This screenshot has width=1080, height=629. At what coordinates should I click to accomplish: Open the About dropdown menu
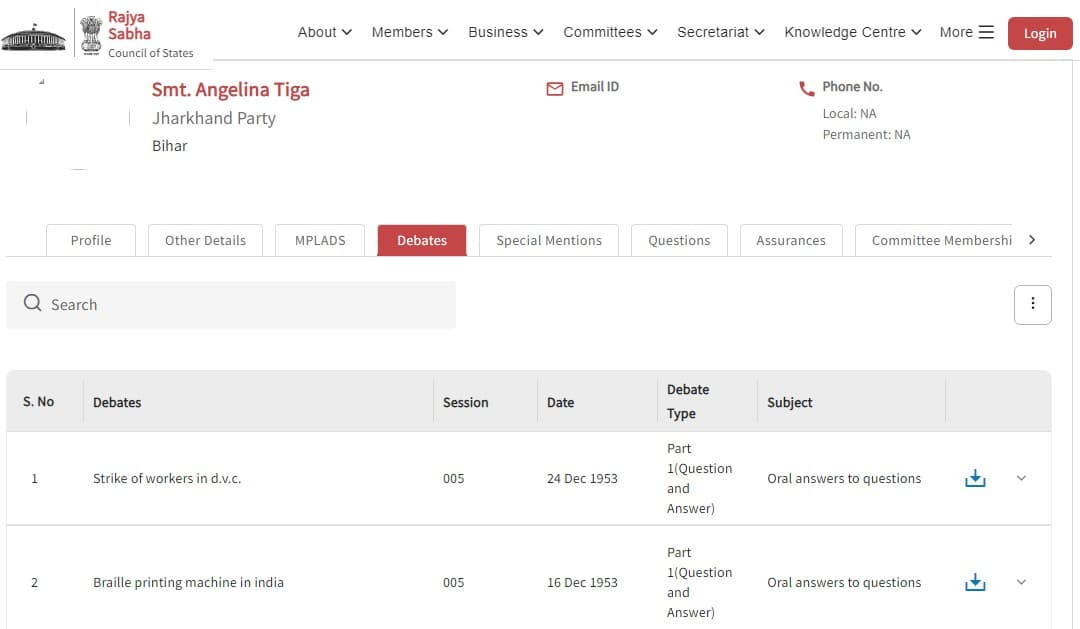click(x=324, y=32)
